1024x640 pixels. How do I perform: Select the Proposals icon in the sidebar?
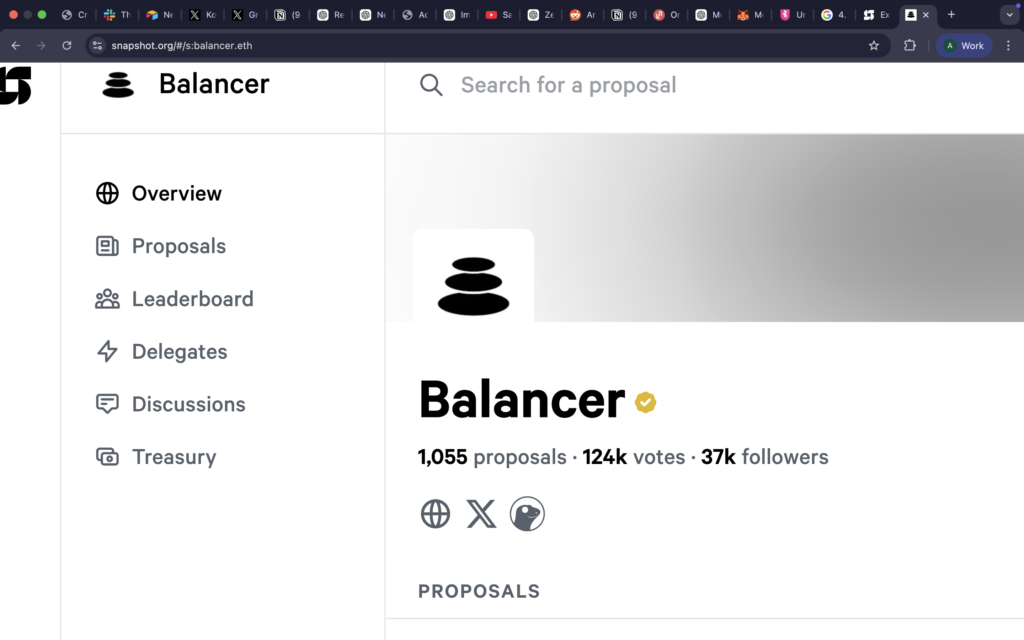click(x=107, y=246)
